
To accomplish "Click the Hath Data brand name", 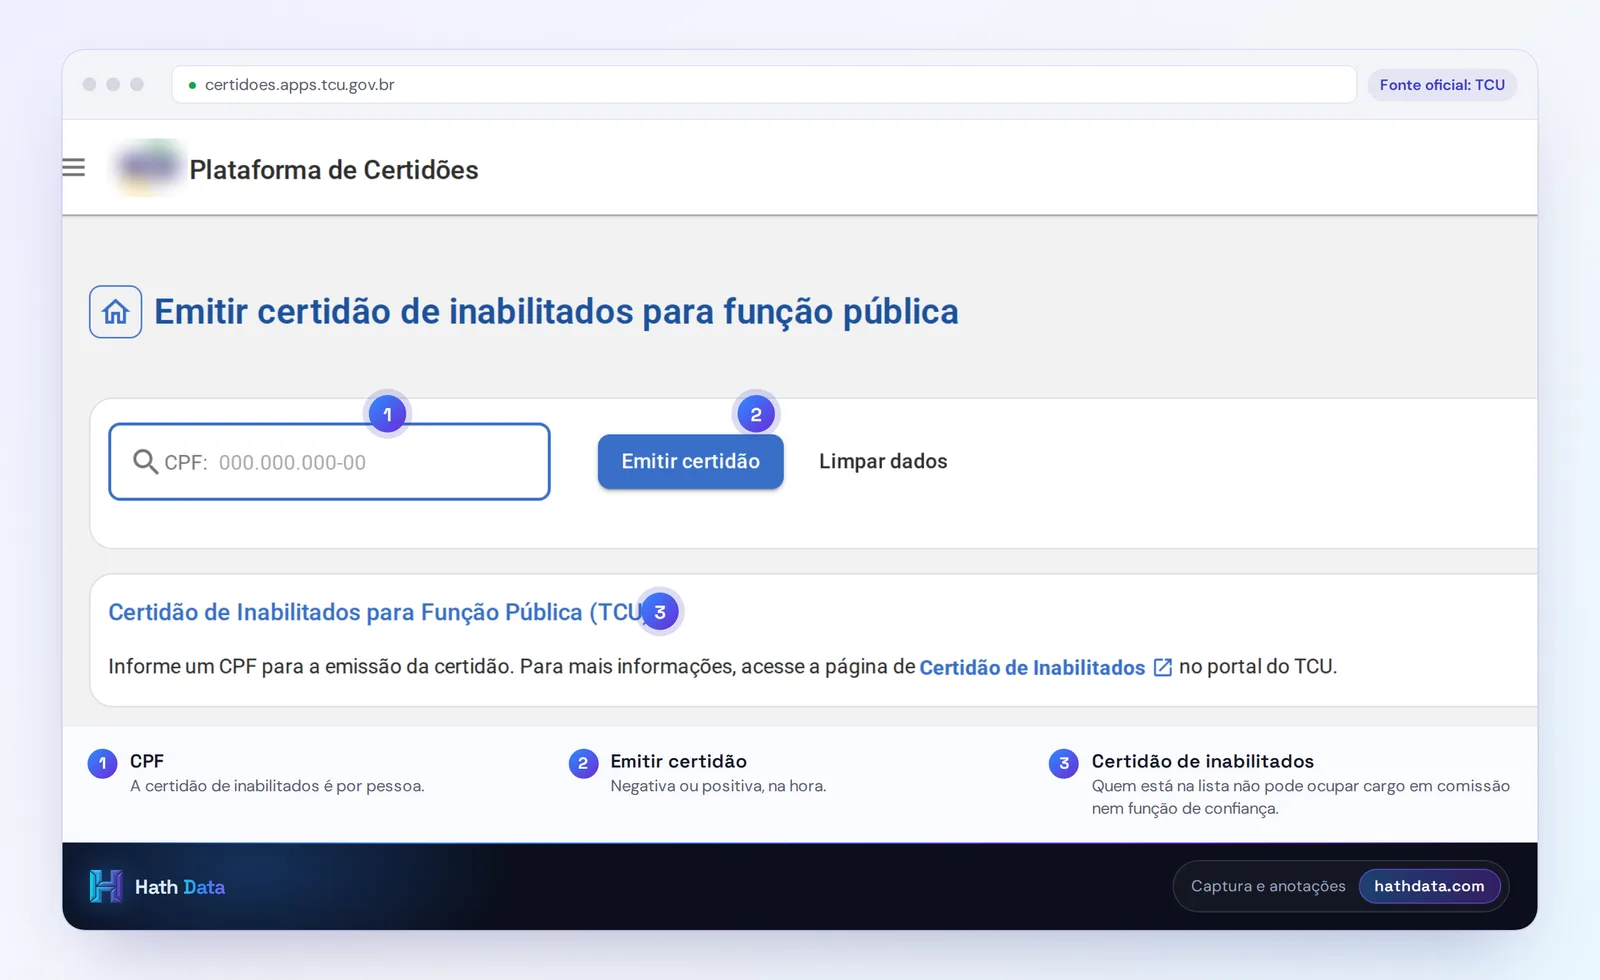I will [x=180, y=887].
